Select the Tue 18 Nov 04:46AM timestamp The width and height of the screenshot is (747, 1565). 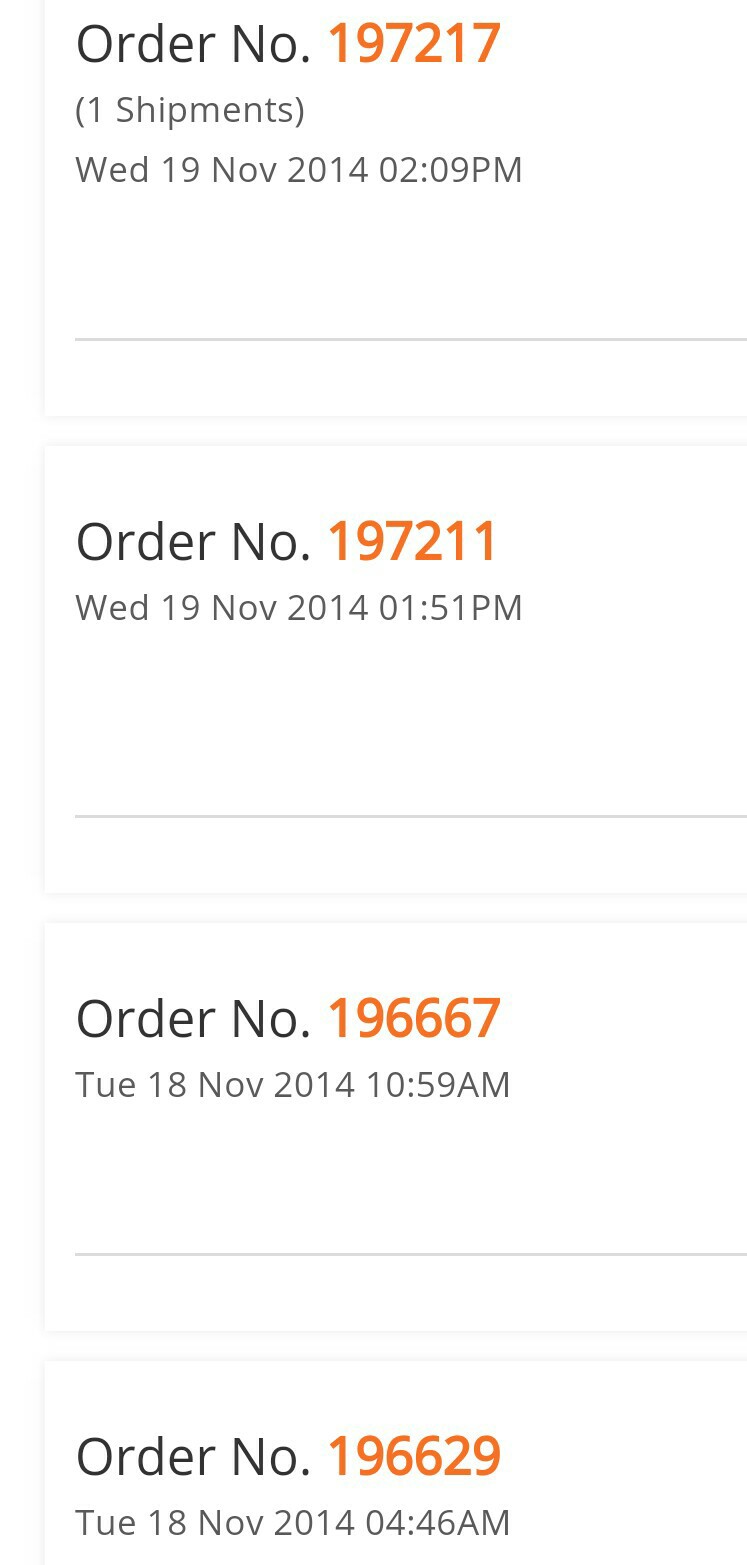tap(293, 1523)
